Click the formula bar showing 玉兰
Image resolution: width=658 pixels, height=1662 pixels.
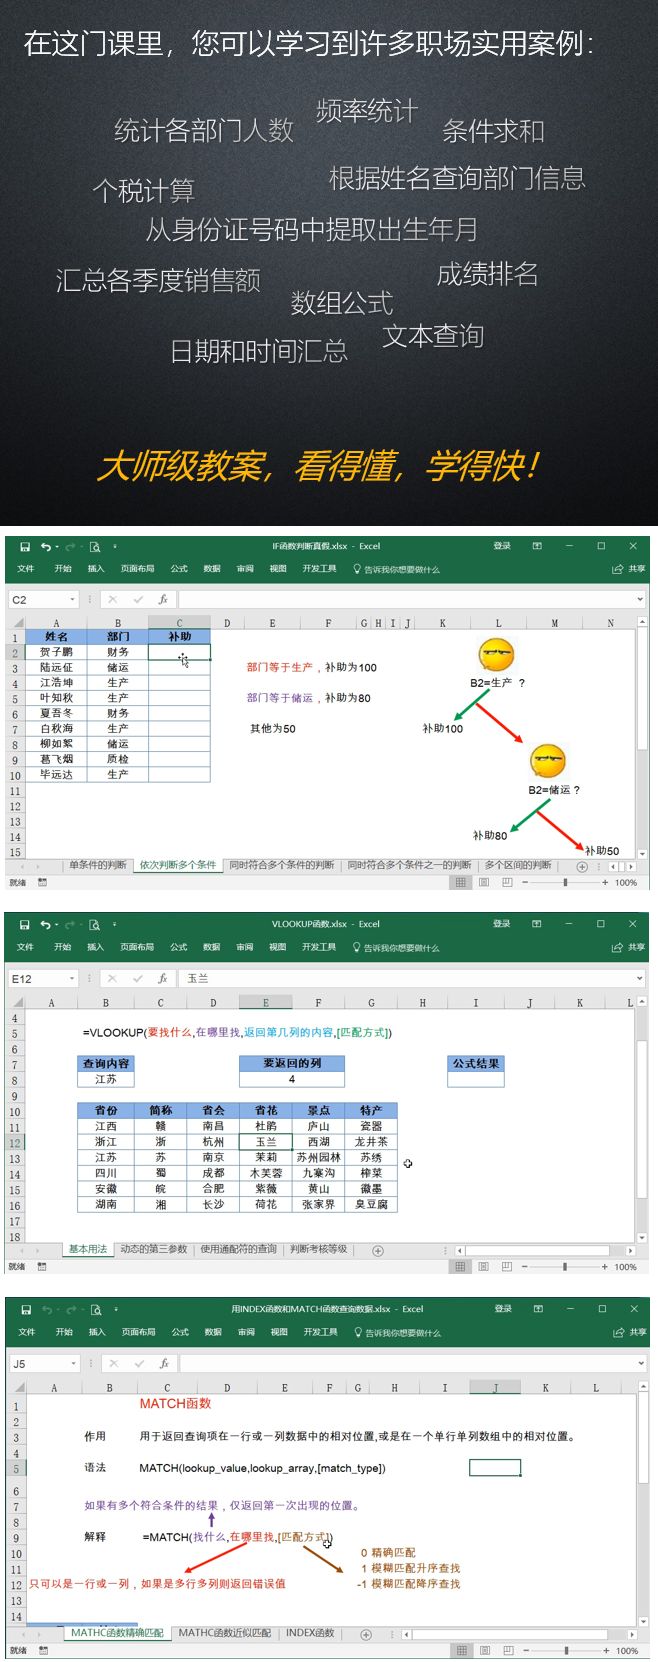click(x=410, y=978)
